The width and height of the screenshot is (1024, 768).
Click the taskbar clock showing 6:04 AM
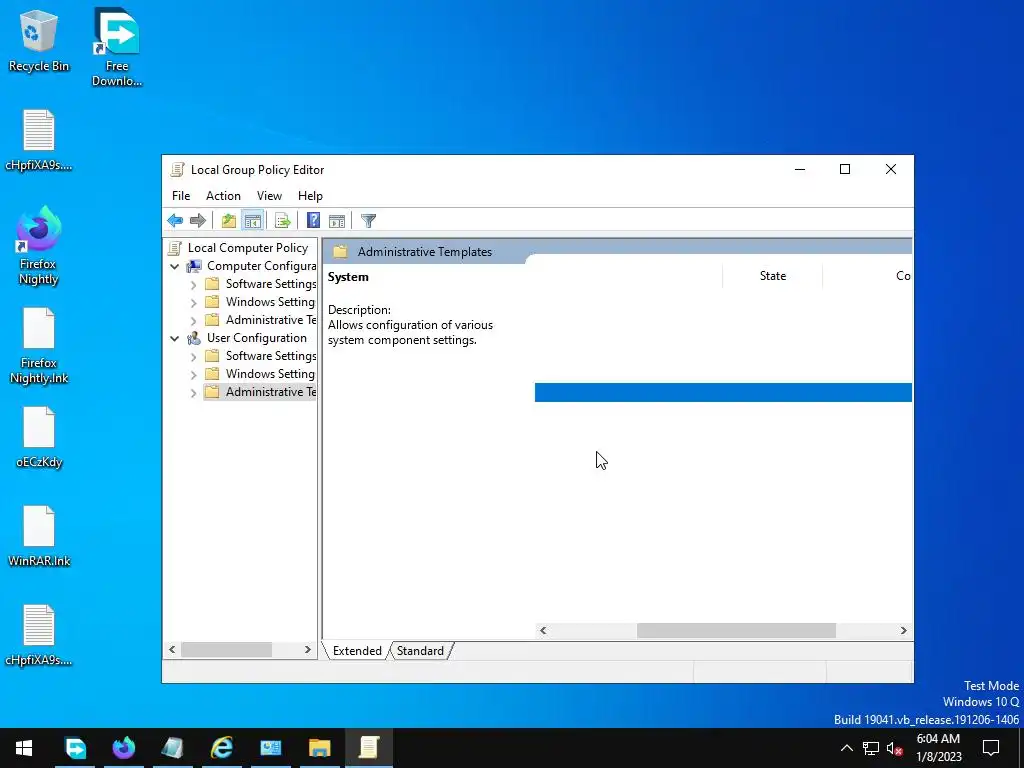click(x=938, y=748)
